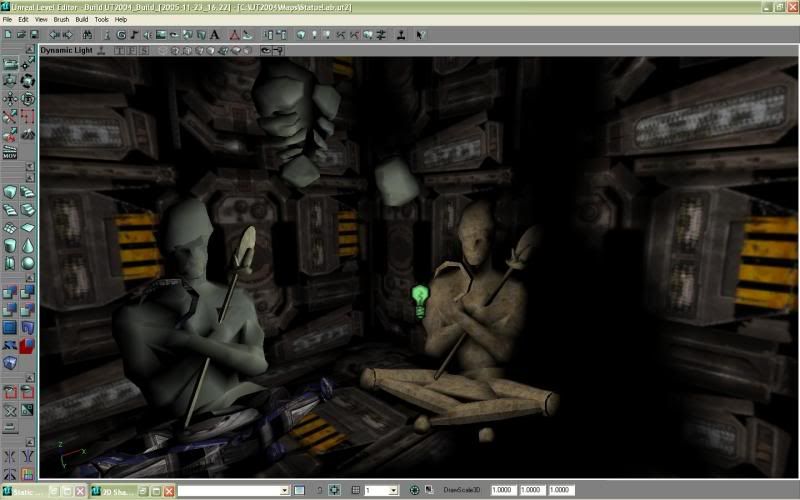The width and height of the screenshot is (800, 500).
Task: Toggle realtime preview joystick in viewport bar
Action: pyautogui.click(x=101, y=51)
